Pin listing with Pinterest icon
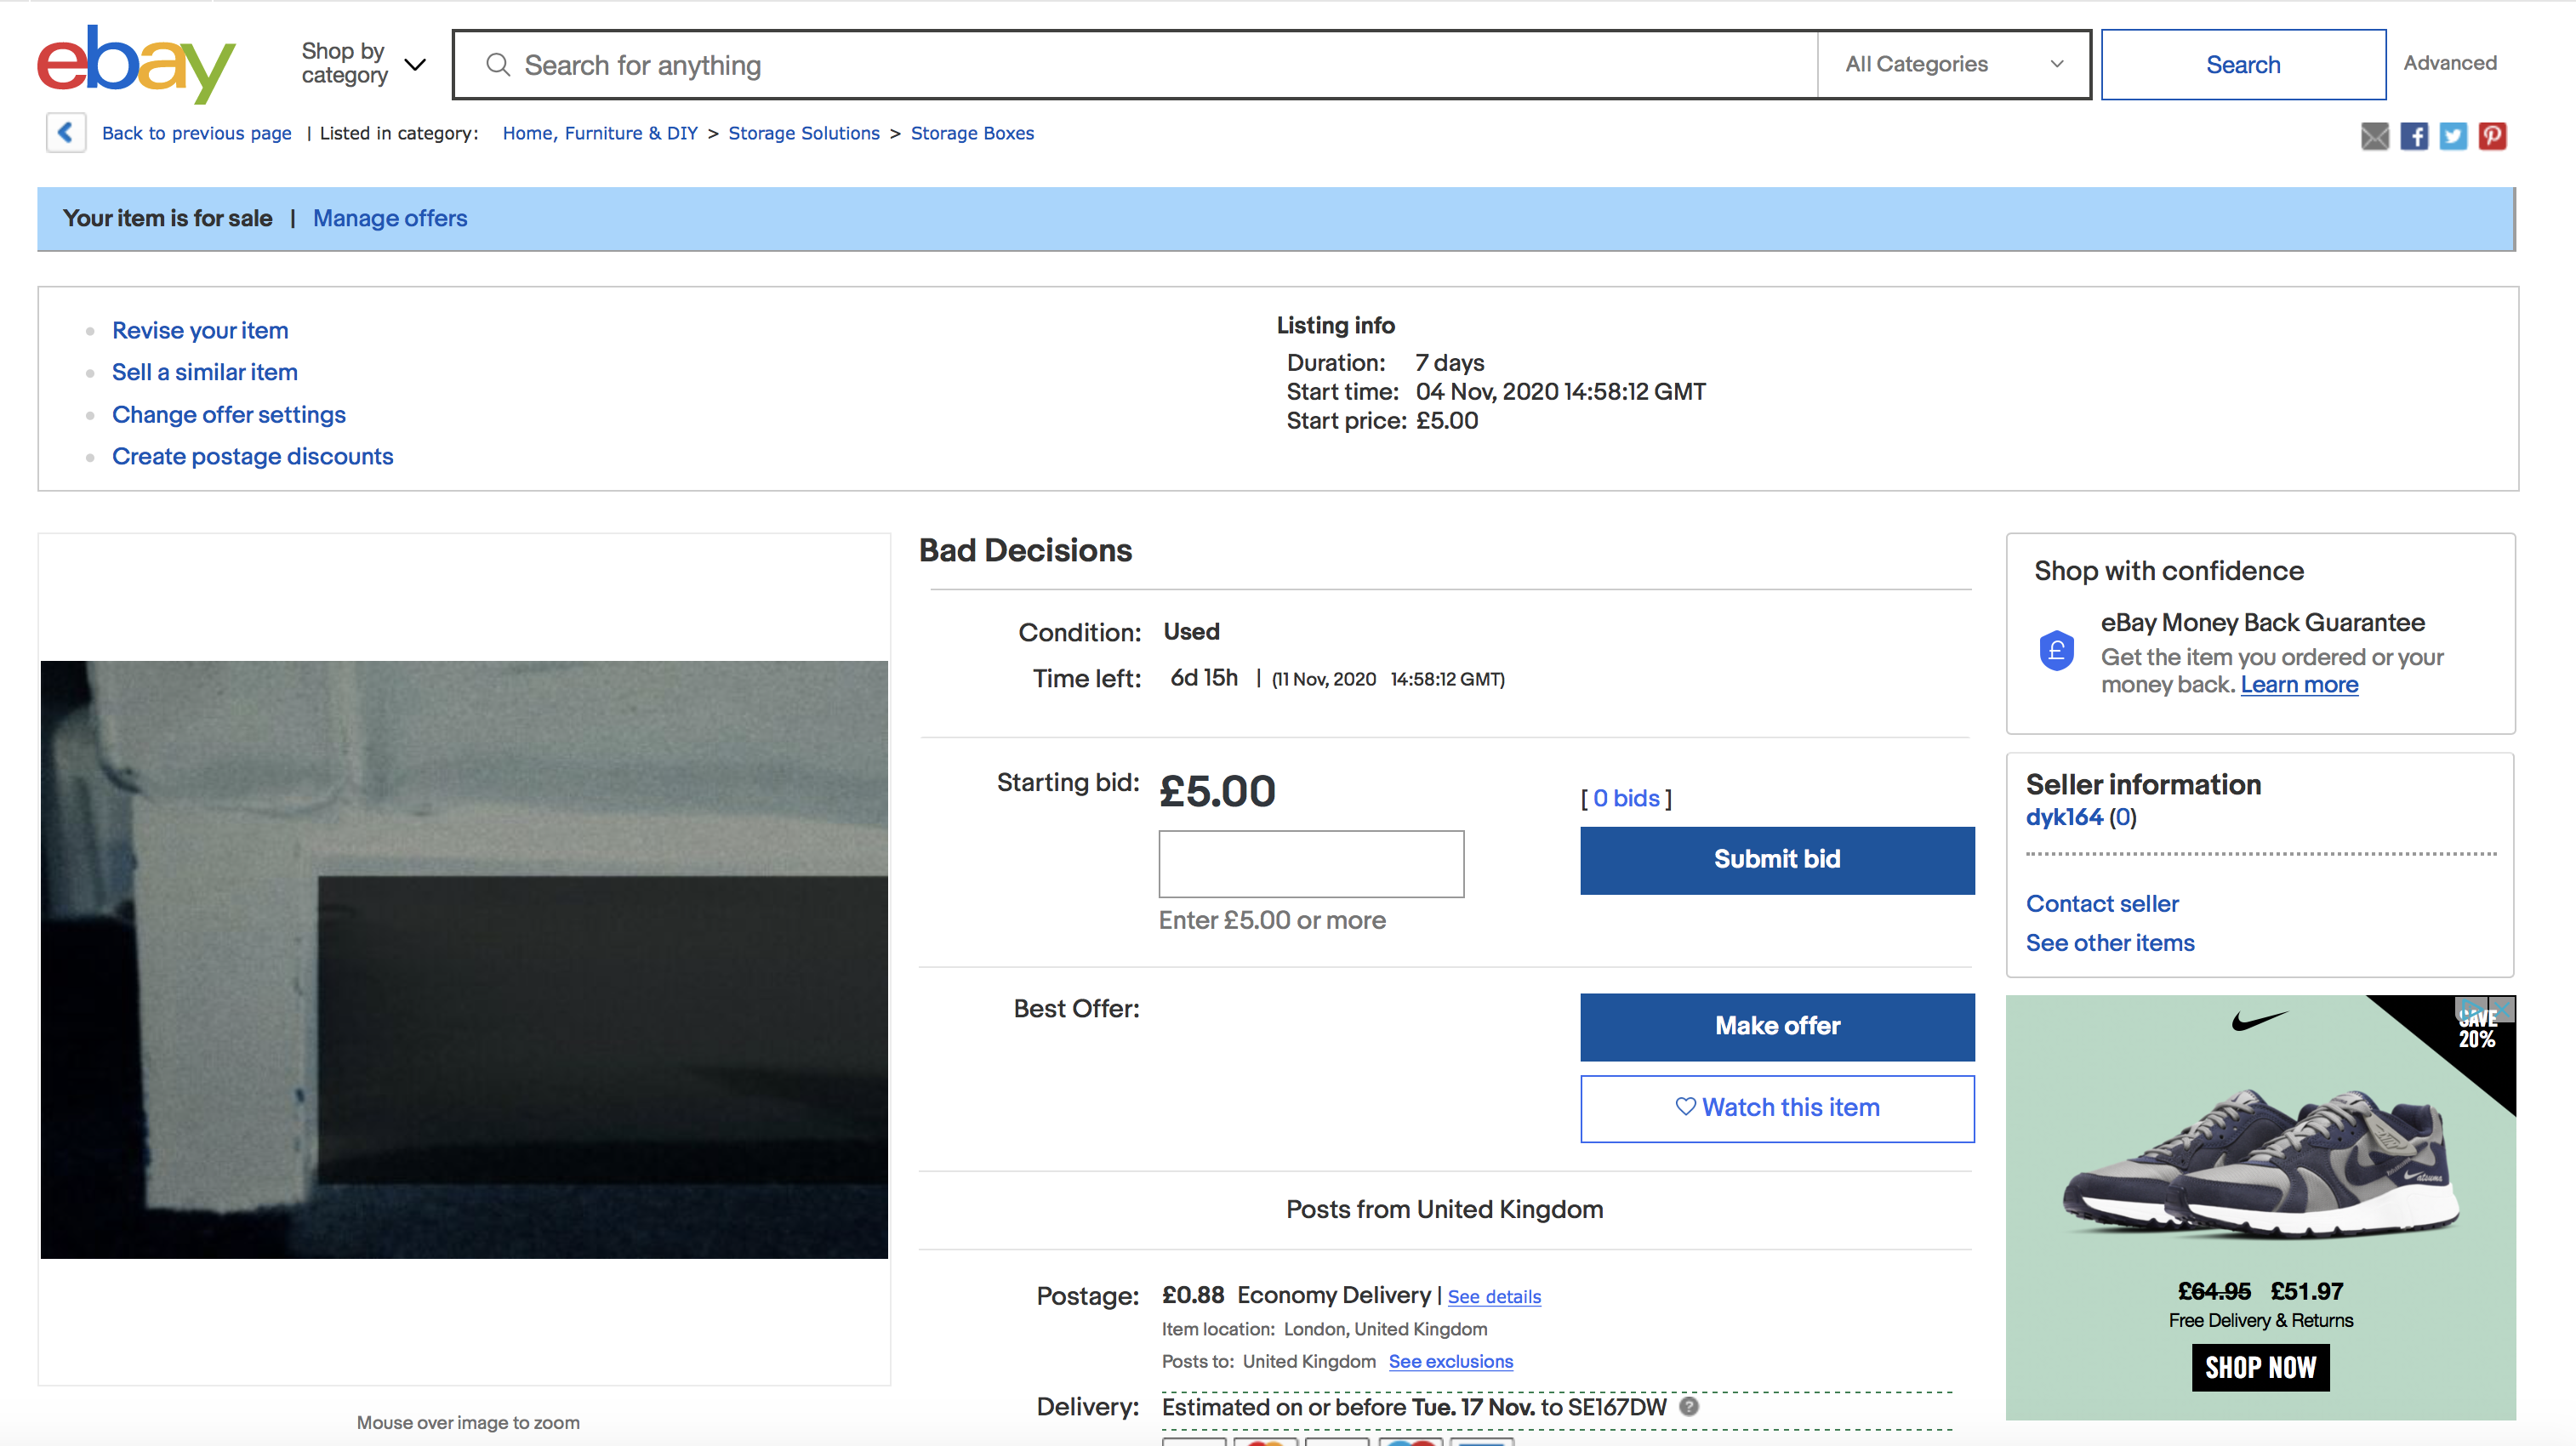The height and width of the screenshot is (1446, 2576). point(2492,136)
